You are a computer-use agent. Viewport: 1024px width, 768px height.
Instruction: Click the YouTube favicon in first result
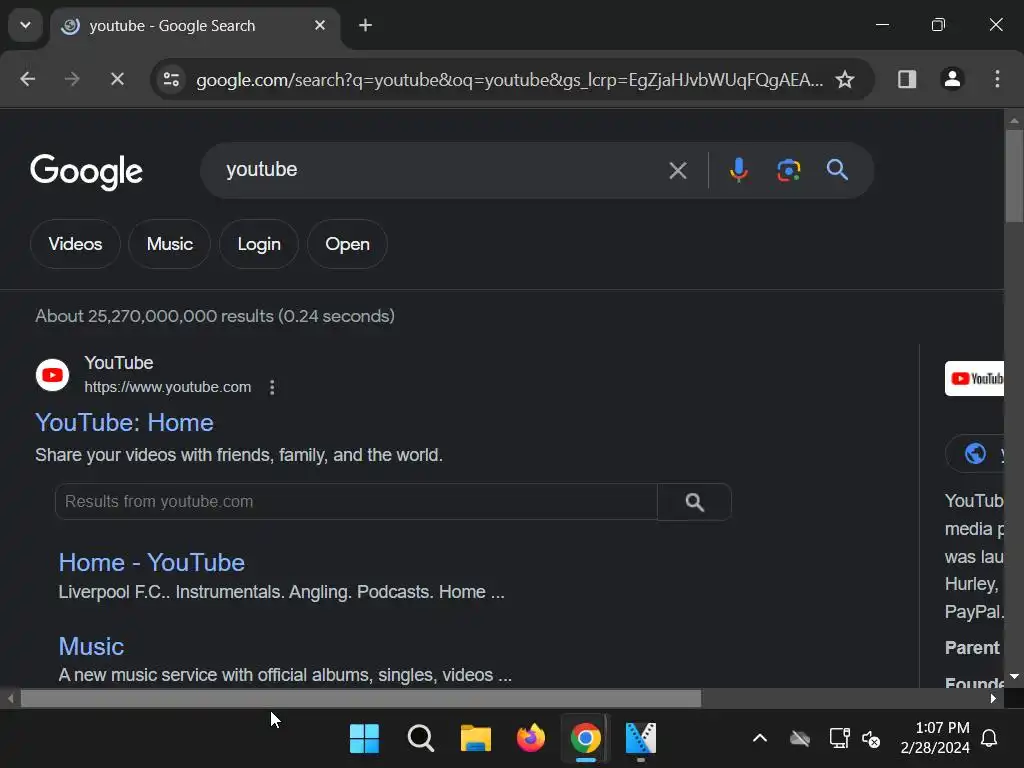pyautogui.click(x=52, y=375)
